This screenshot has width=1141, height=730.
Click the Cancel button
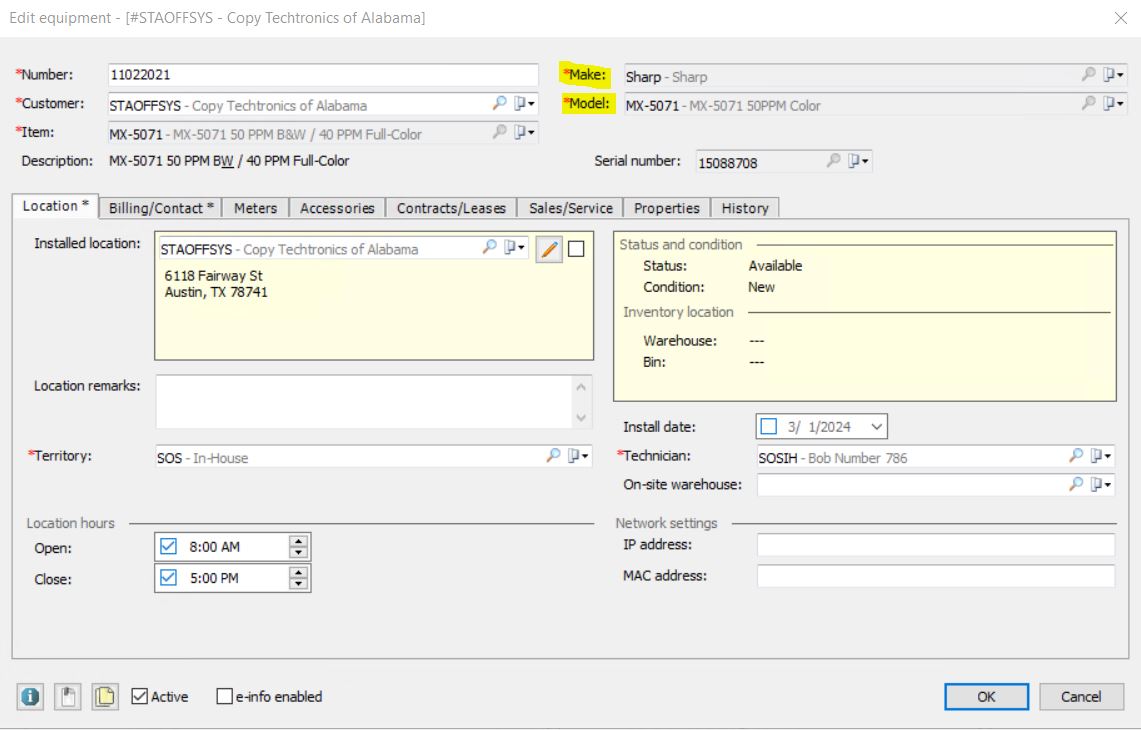1081,697
